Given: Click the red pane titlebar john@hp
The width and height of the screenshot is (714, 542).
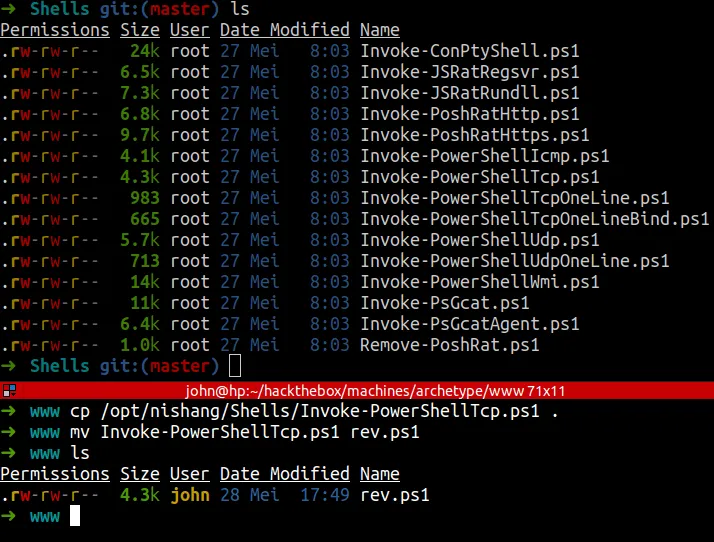Looking at the screenshot, I should click(x=357, y=391).
